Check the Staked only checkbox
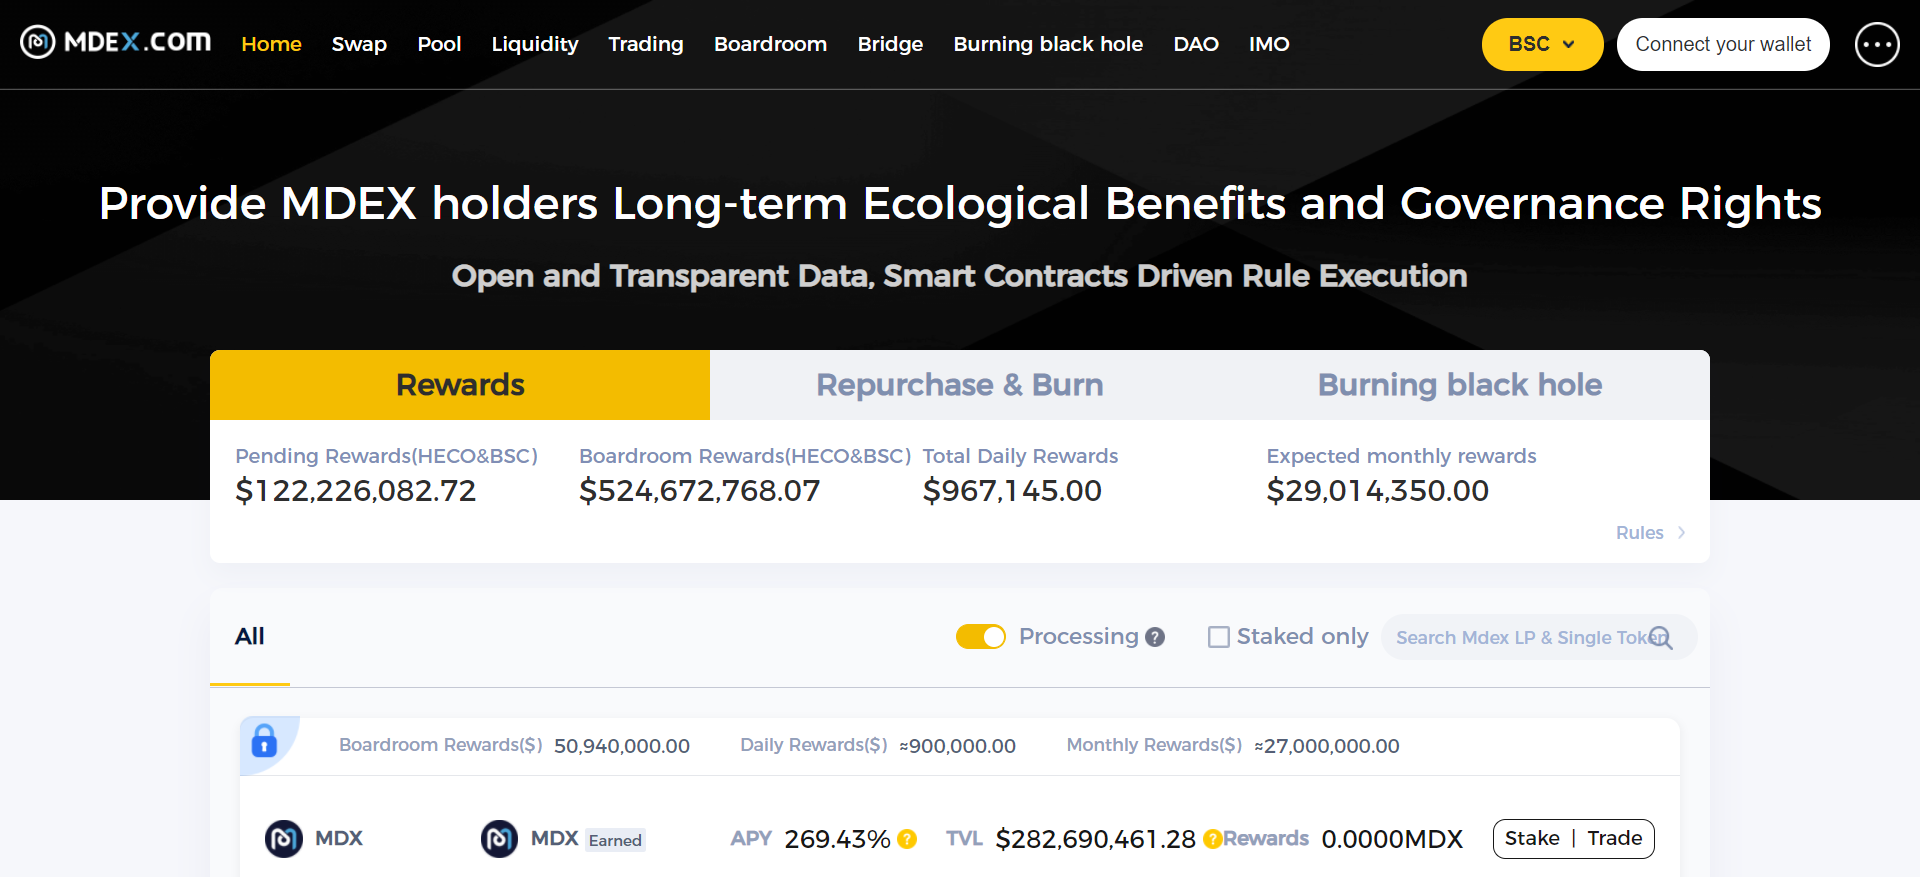This screenshot has height=877, width=1920. pyautogui.click(x=1218, y=637)
